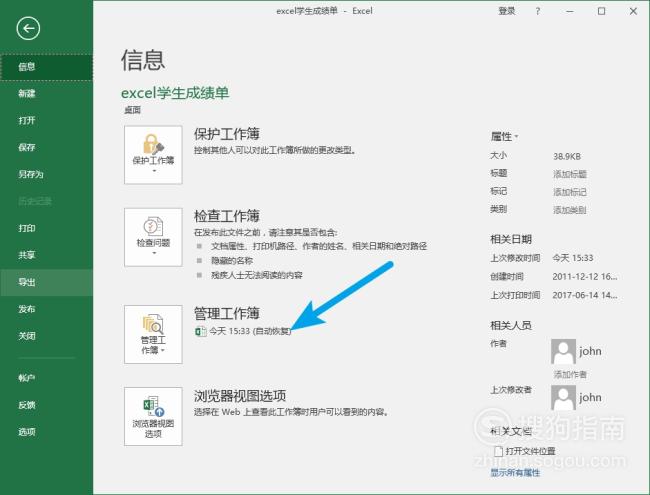This screenshot has height=495, width=650.
Task: Click 添加标题 (Add title) field
Action: (x=570, y=174)
